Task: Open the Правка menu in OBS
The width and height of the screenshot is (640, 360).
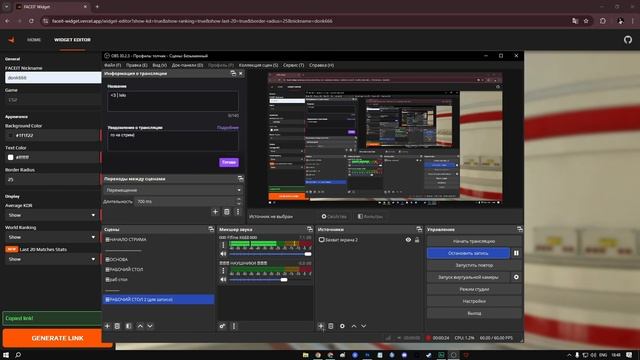Action: (x=136, y=65)
